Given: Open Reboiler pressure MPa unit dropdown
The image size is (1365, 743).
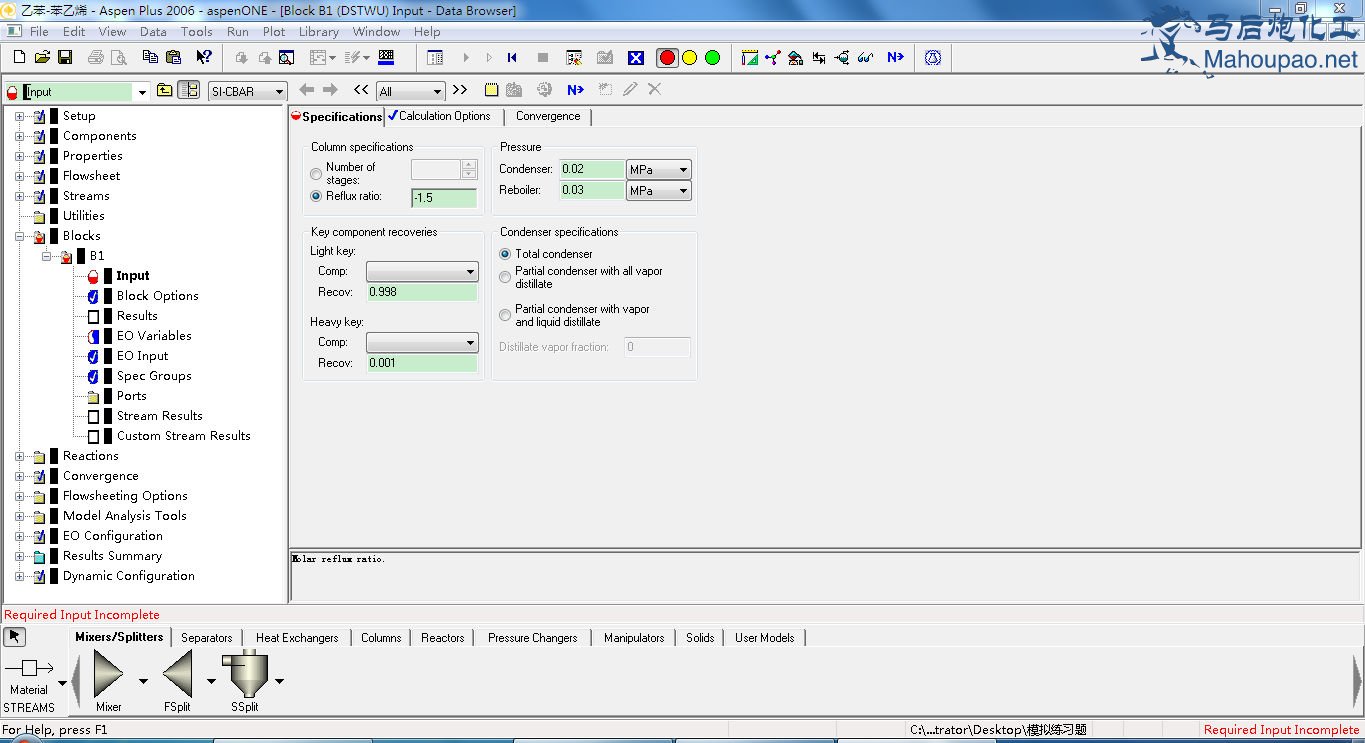Looking at the screenshot, I should pyautogui.click(x=683, y=191).
